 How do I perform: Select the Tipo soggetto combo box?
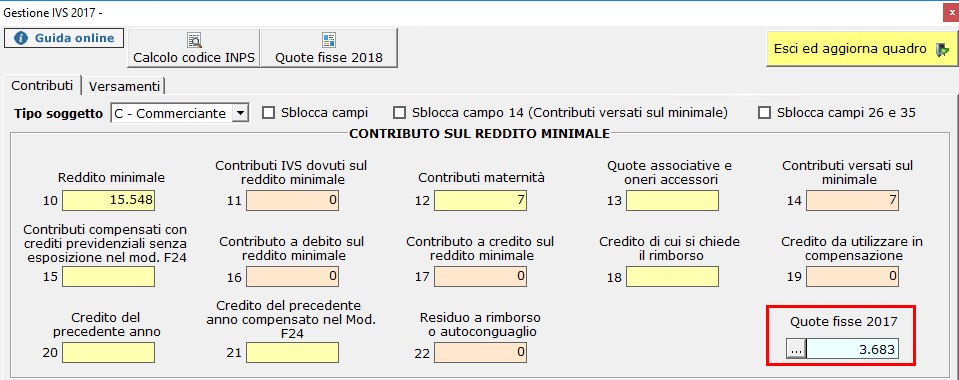[x=180, y=113]
